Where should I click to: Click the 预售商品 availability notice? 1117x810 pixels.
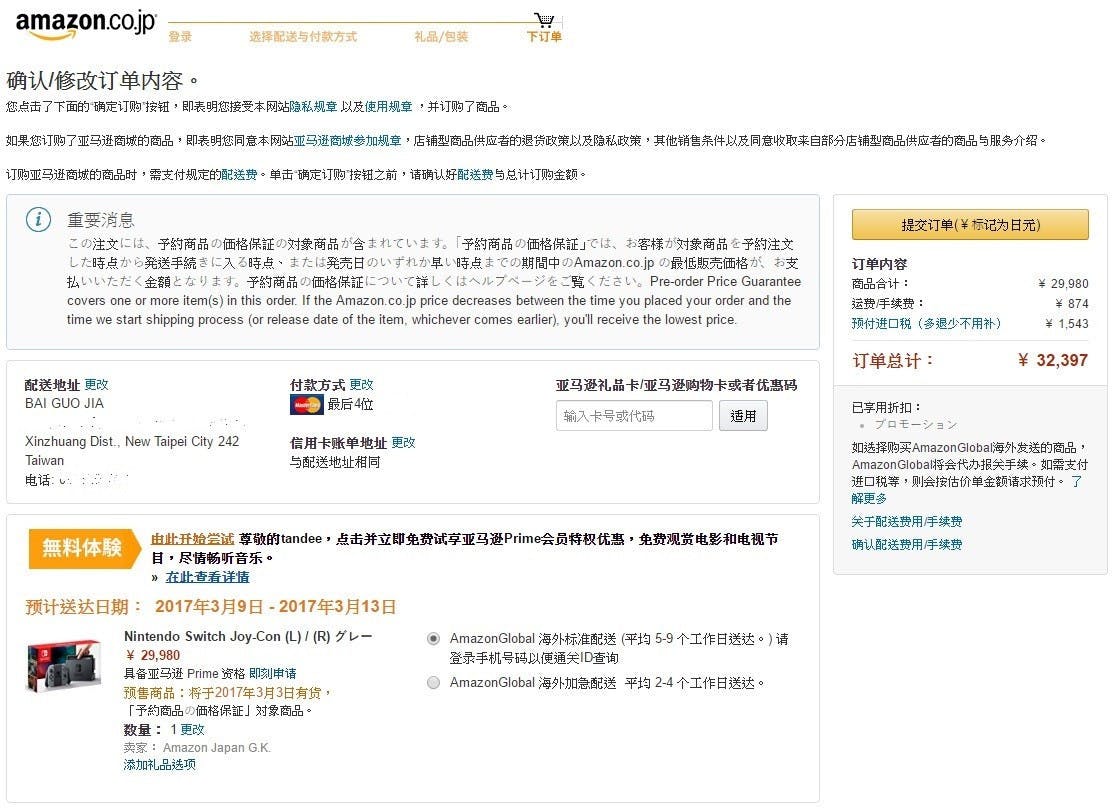point(227,693)
